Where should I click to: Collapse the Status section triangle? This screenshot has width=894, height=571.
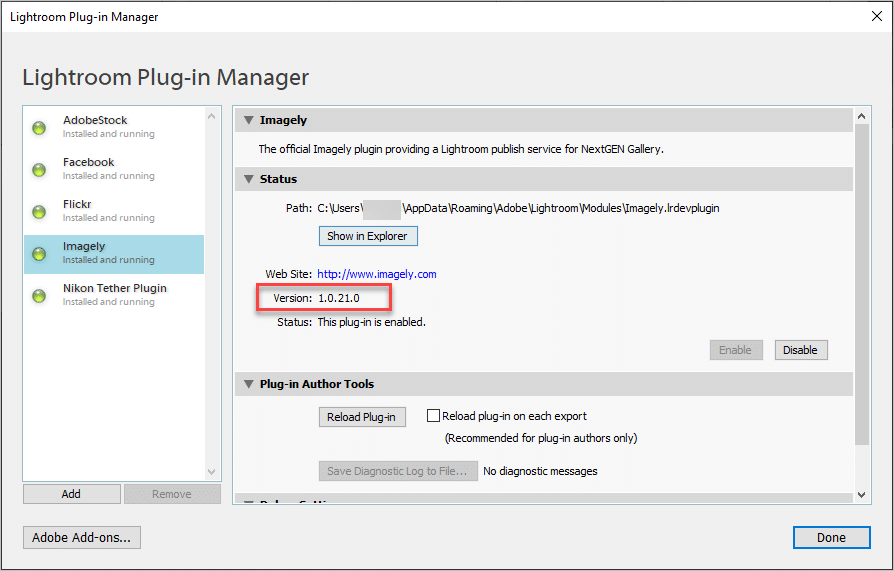[249, 179]
